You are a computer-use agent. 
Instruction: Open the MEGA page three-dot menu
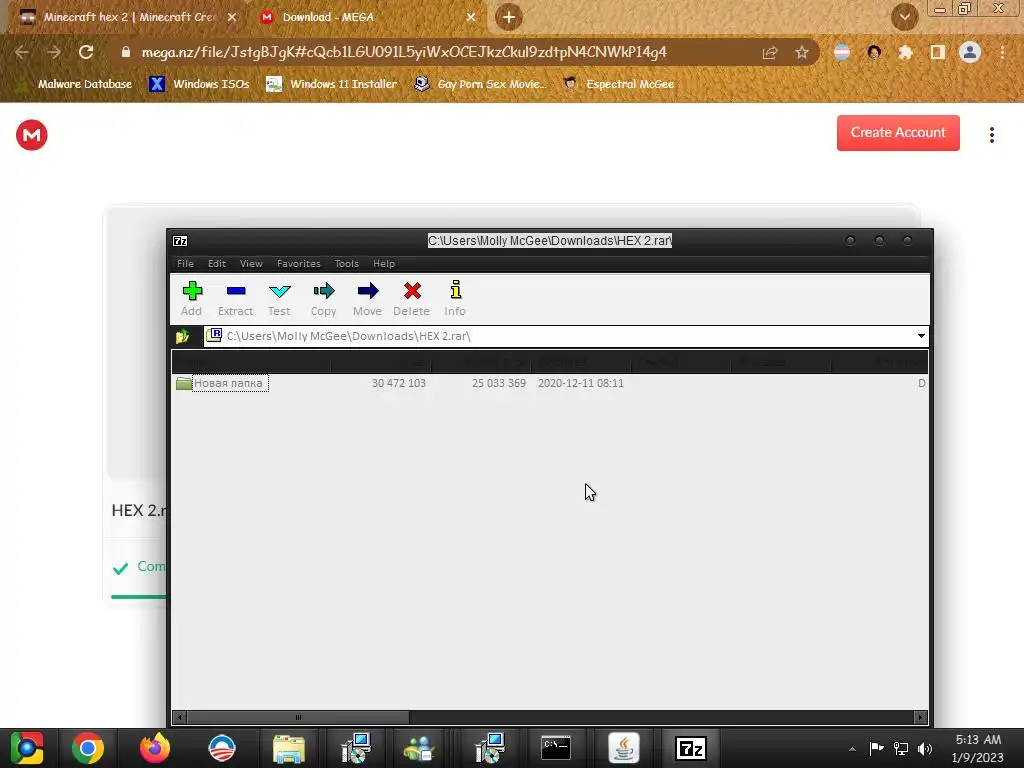tap(991, 135)
